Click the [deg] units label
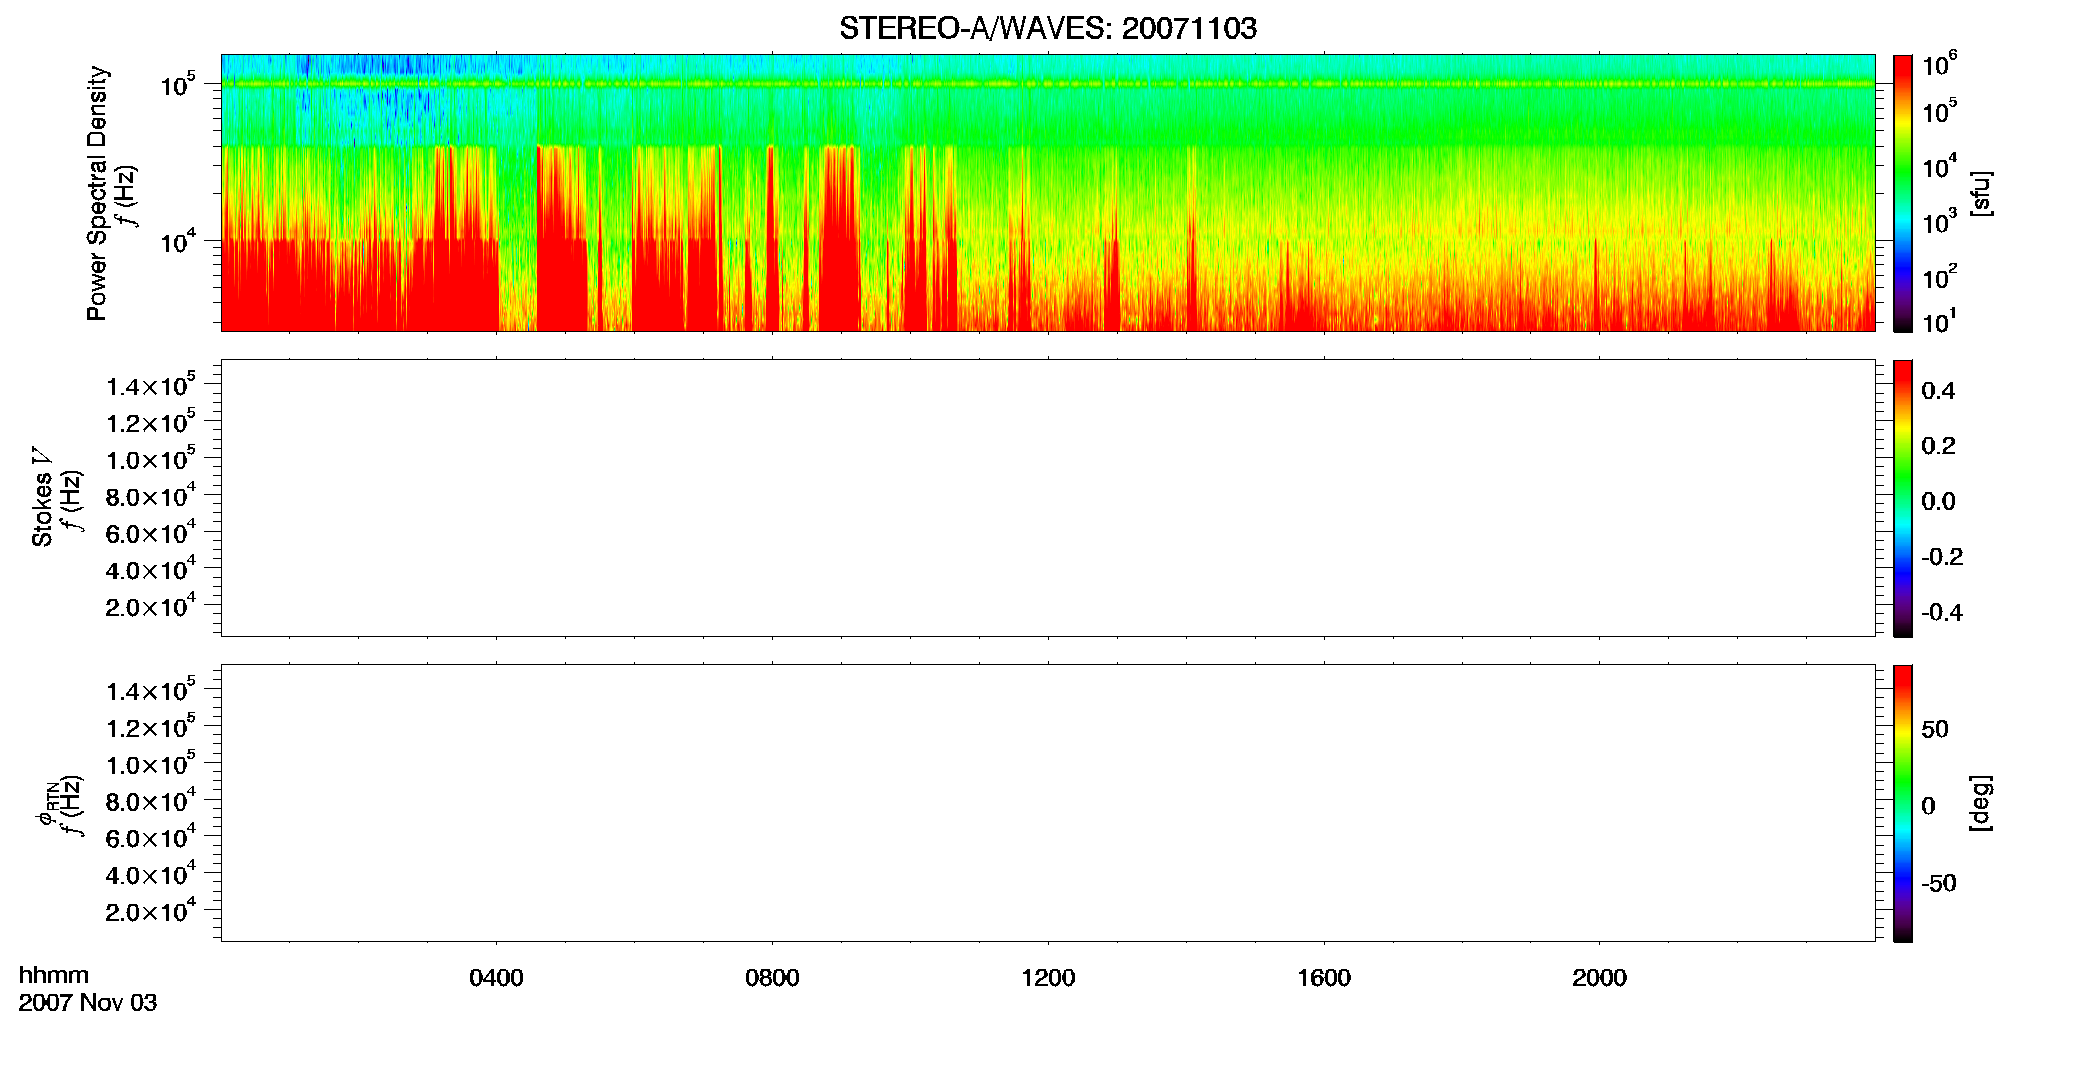 (x=1981, y=803)
